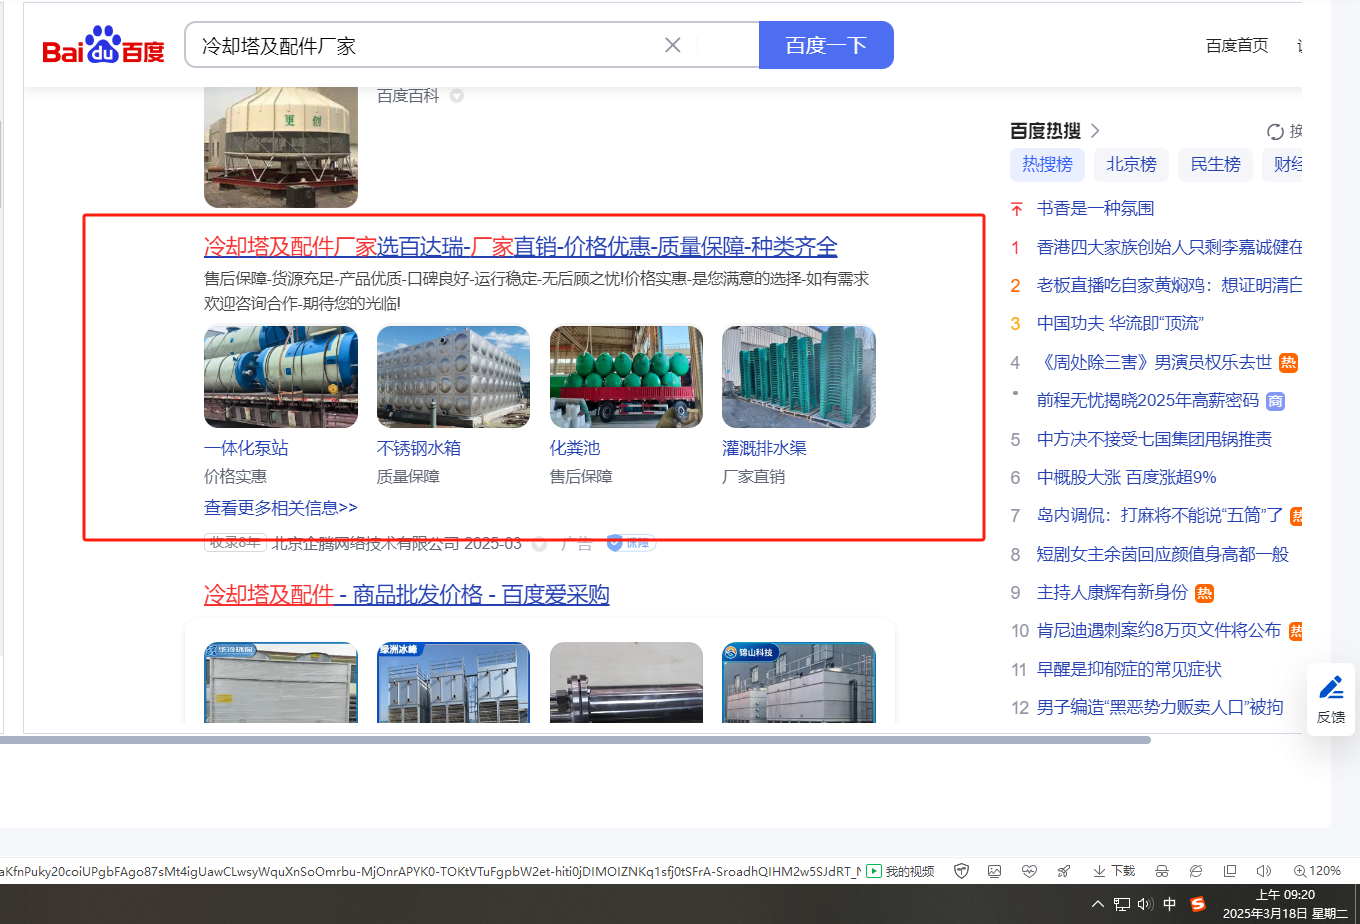Screen dimensions: 1360x924
Task: Click the rocket speed-up icon
Action: tap(1064, 871)
